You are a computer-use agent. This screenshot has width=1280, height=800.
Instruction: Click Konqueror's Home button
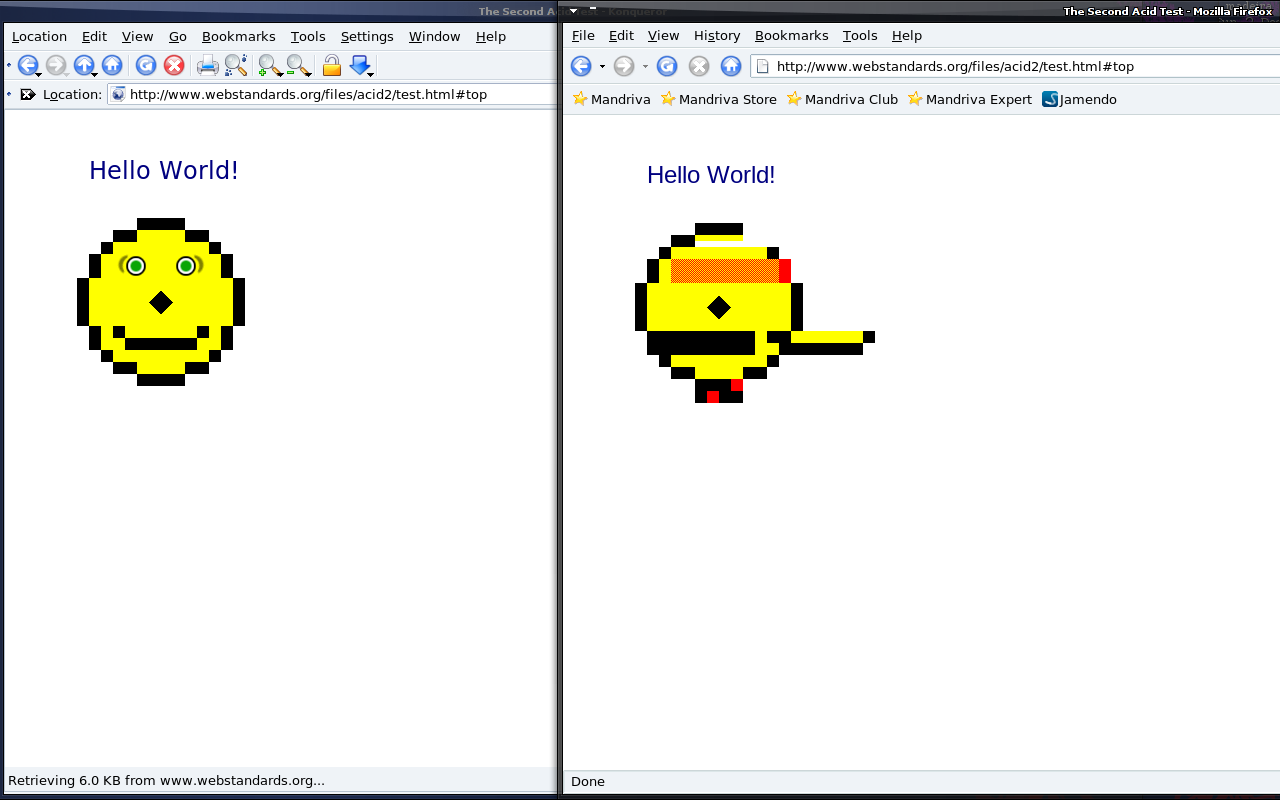pos(112,65)
